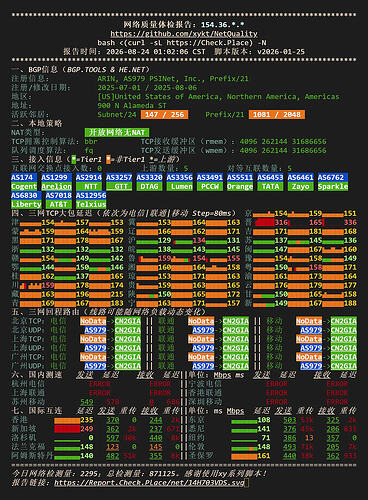Click the AS3491 blue badge
The image size is (368, 500).
tap(210, 177)
